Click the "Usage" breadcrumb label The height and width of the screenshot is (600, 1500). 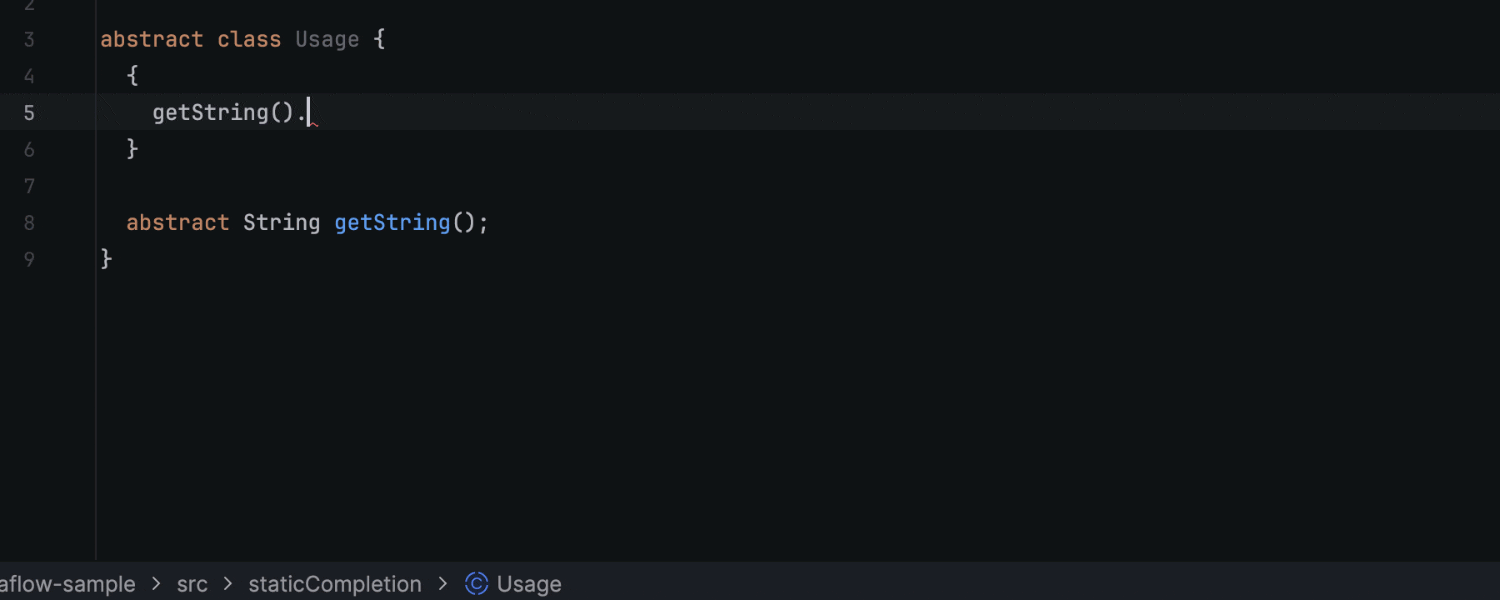coord(529,584)
